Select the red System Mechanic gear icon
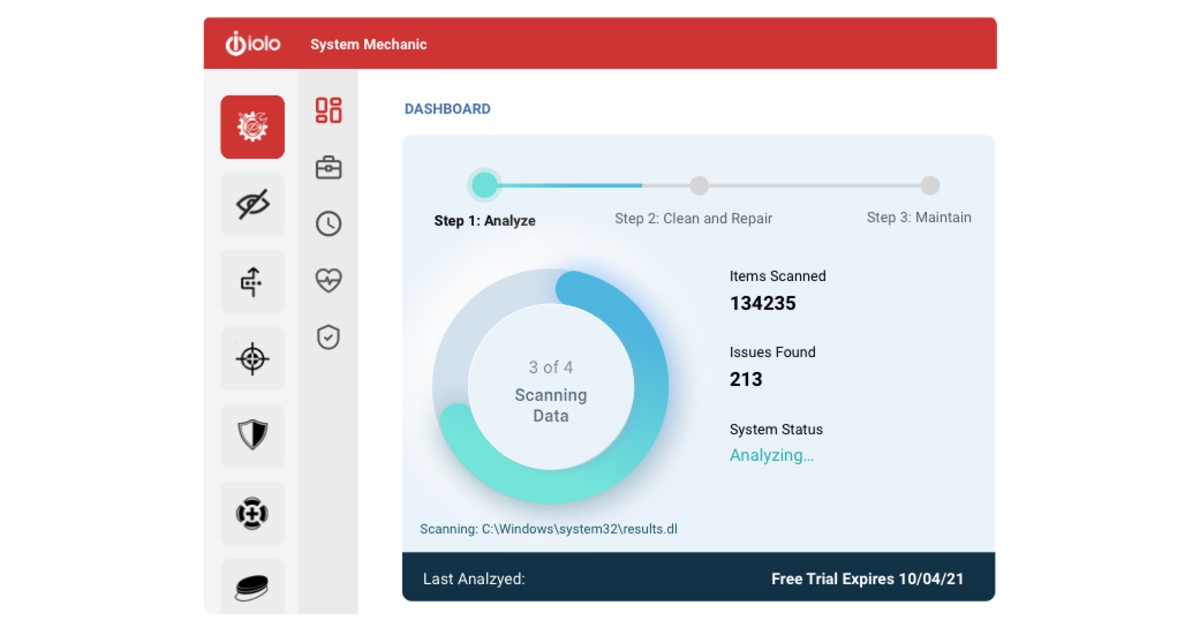 (252, 127)
